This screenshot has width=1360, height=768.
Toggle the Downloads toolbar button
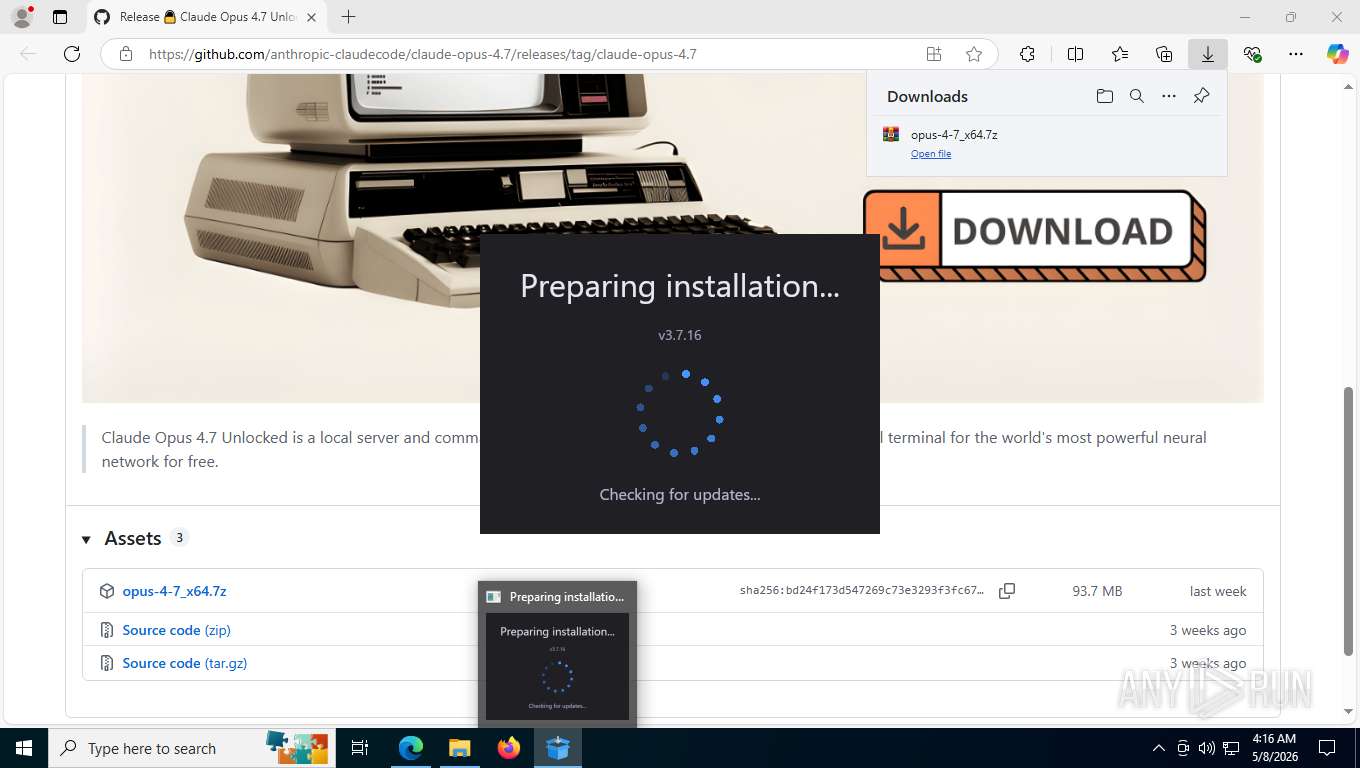(x=1208, y=54)
